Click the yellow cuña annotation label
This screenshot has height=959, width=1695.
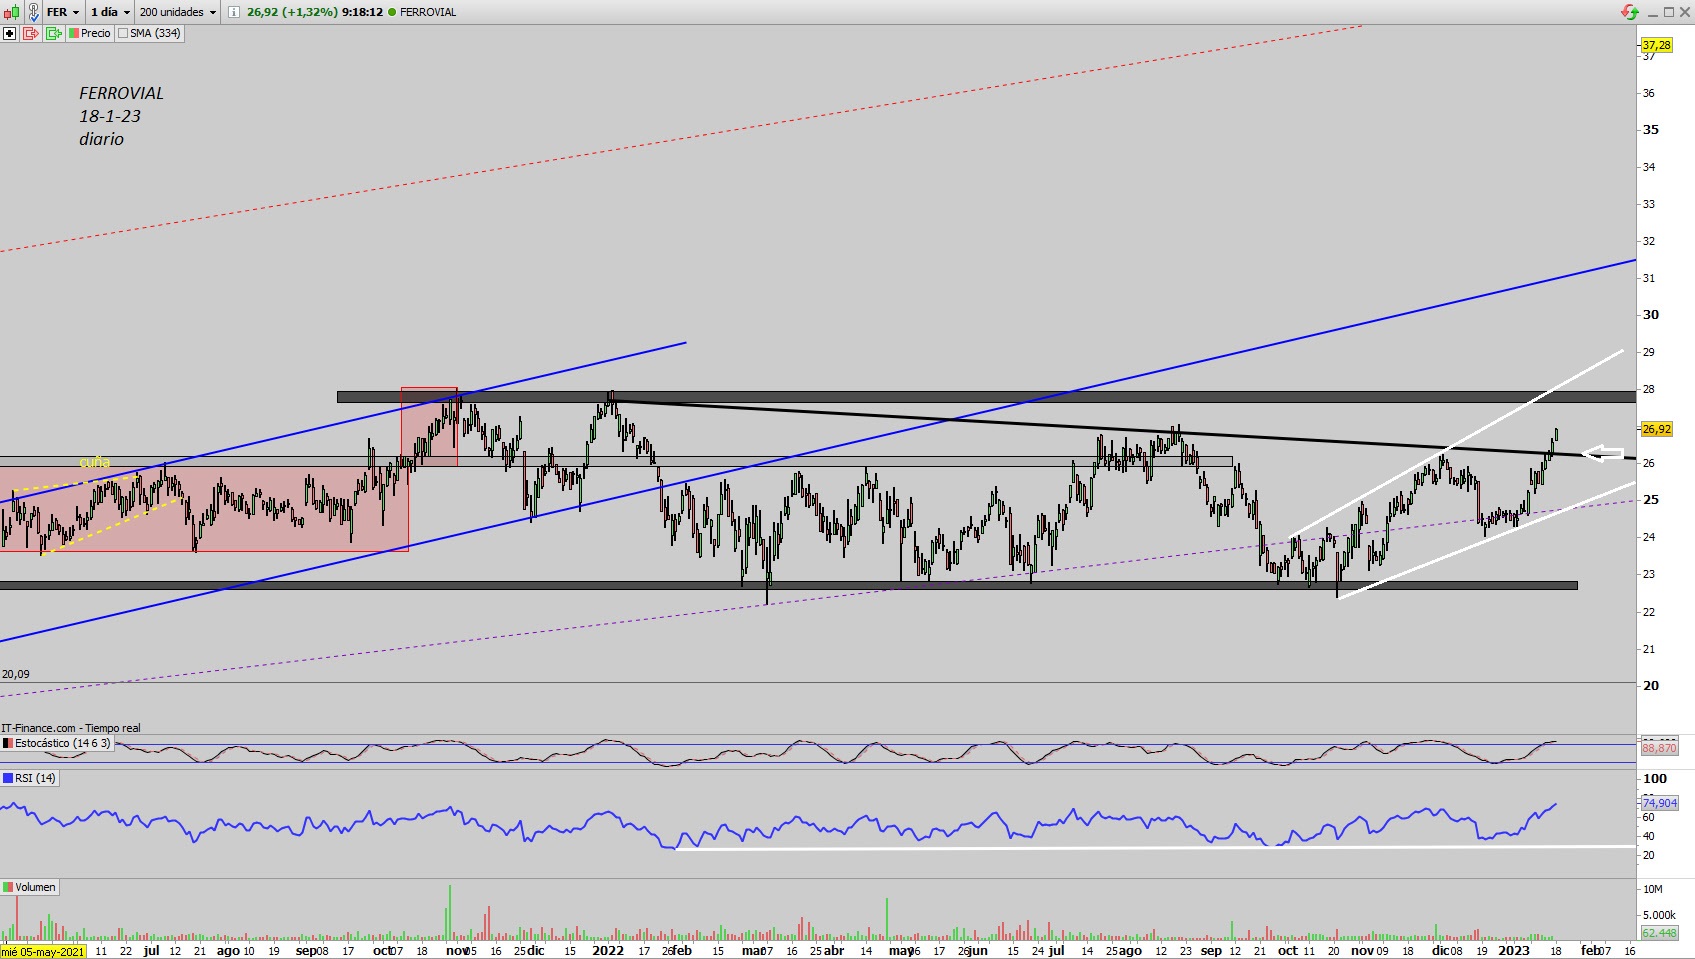click(x=94, y=462)
